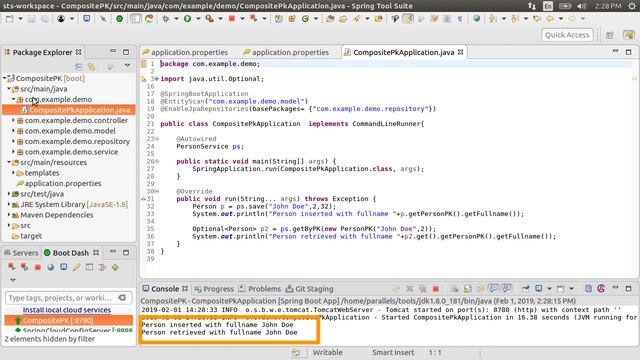
Task: Click the Relaunch icon next to the Stop button
Action: click(x=253, y=19)
